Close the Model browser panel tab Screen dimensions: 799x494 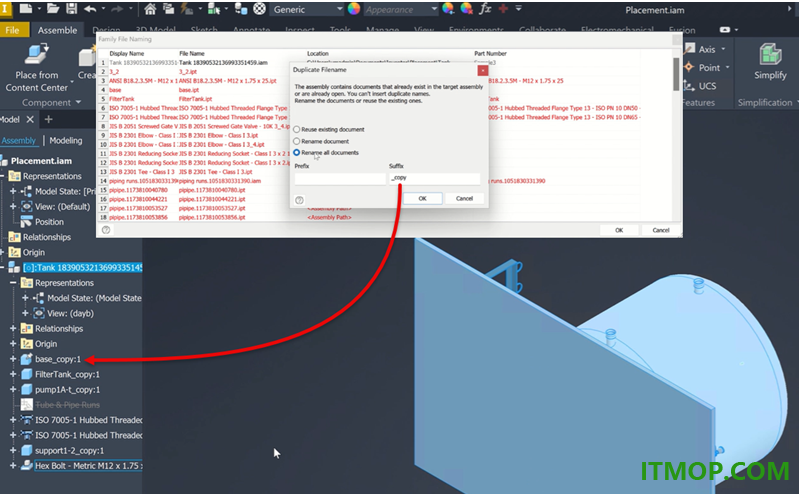30,119
